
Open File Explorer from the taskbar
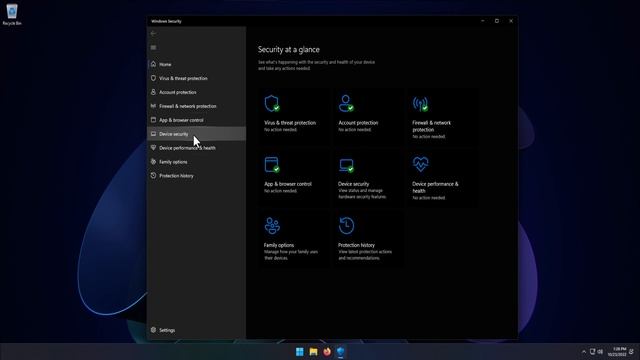pos(313,352)
